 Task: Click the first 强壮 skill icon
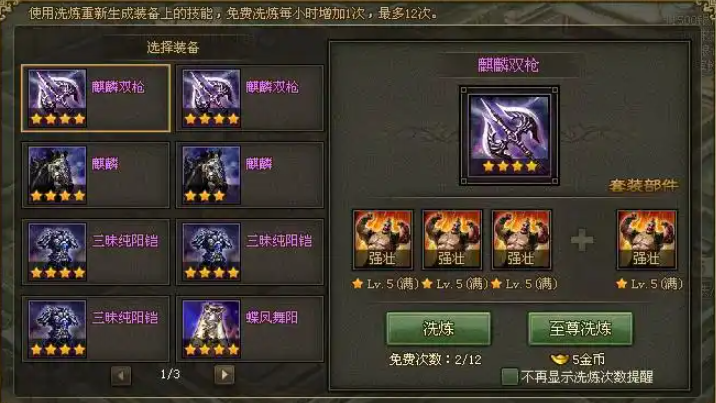coord(383,240)
